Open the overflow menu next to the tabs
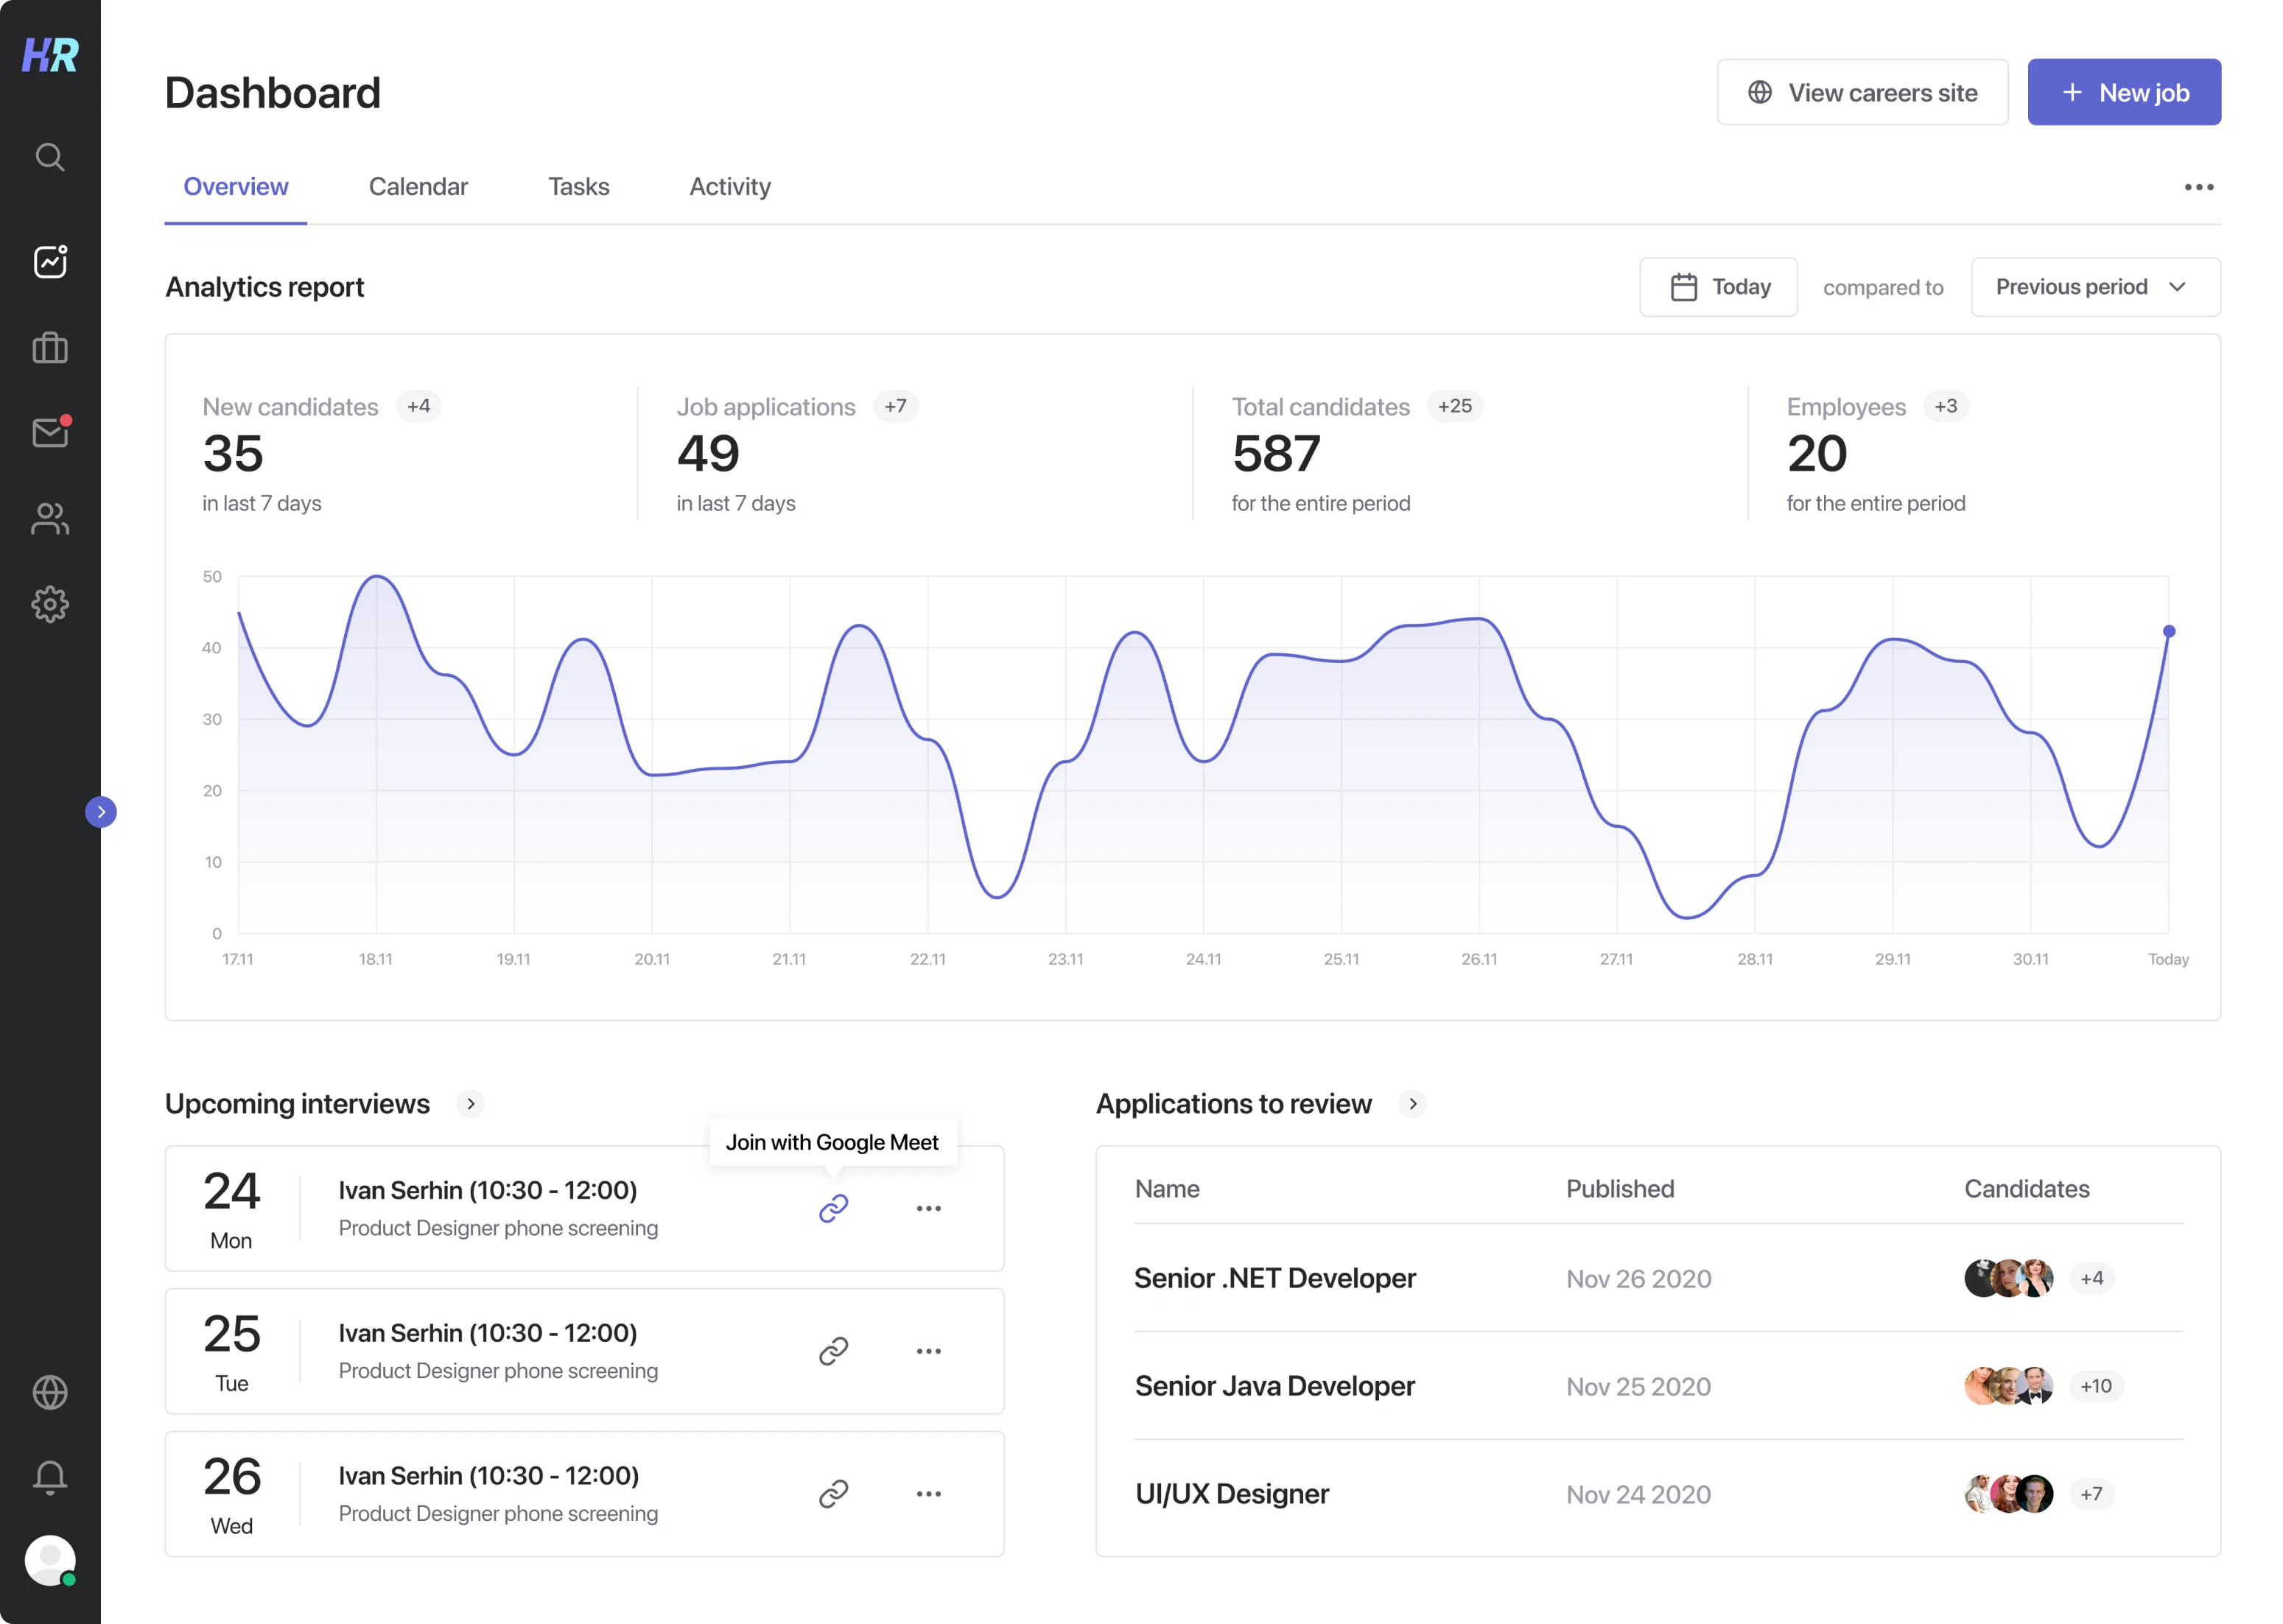Image resolution: width=2283 pixels, height=1624 pixels. click(x=2197, y=186)
